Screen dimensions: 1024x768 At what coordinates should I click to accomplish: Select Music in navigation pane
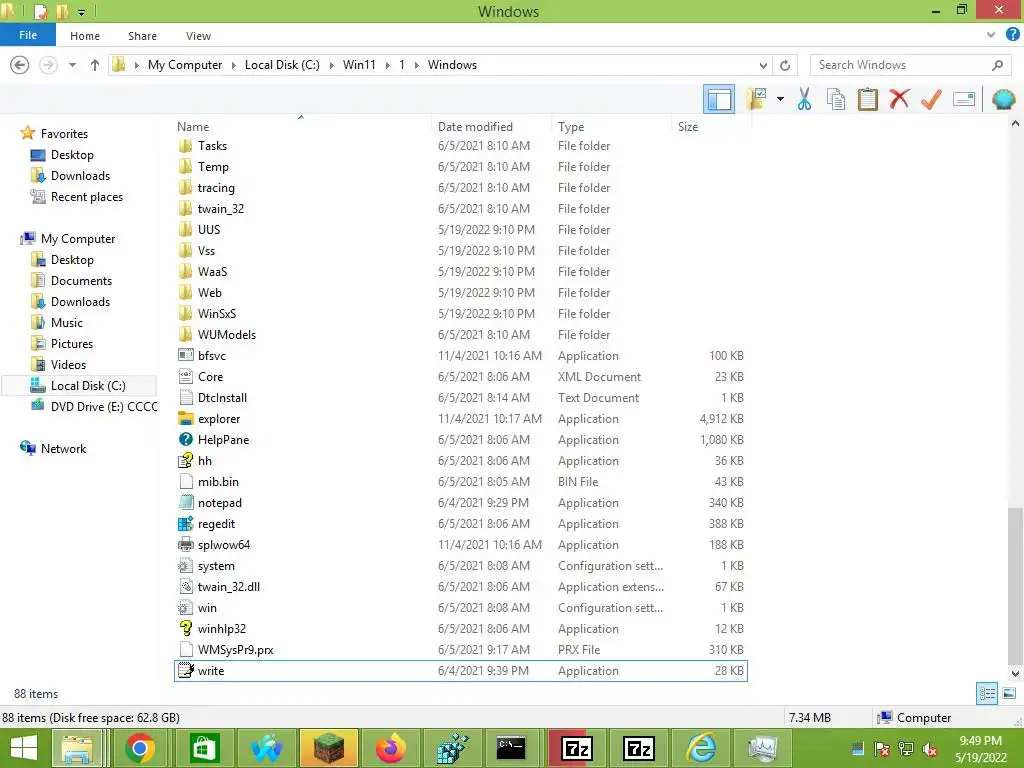[67, 323]
